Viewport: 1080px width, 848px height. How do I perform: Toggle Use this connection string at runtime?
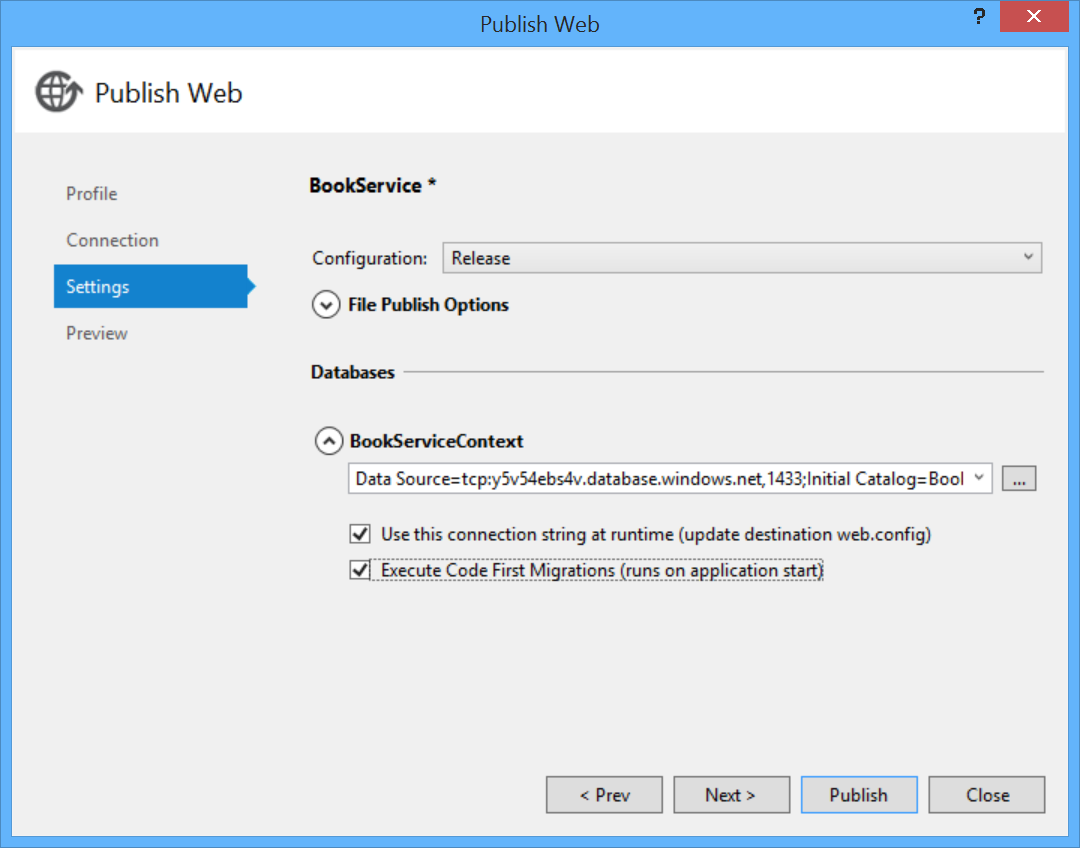(360, 534)
